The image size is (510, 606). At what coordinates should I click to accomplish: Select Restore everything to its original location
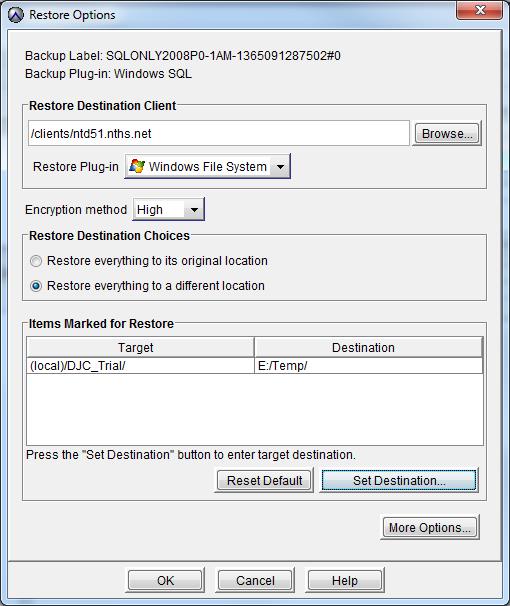pos(36,261)
